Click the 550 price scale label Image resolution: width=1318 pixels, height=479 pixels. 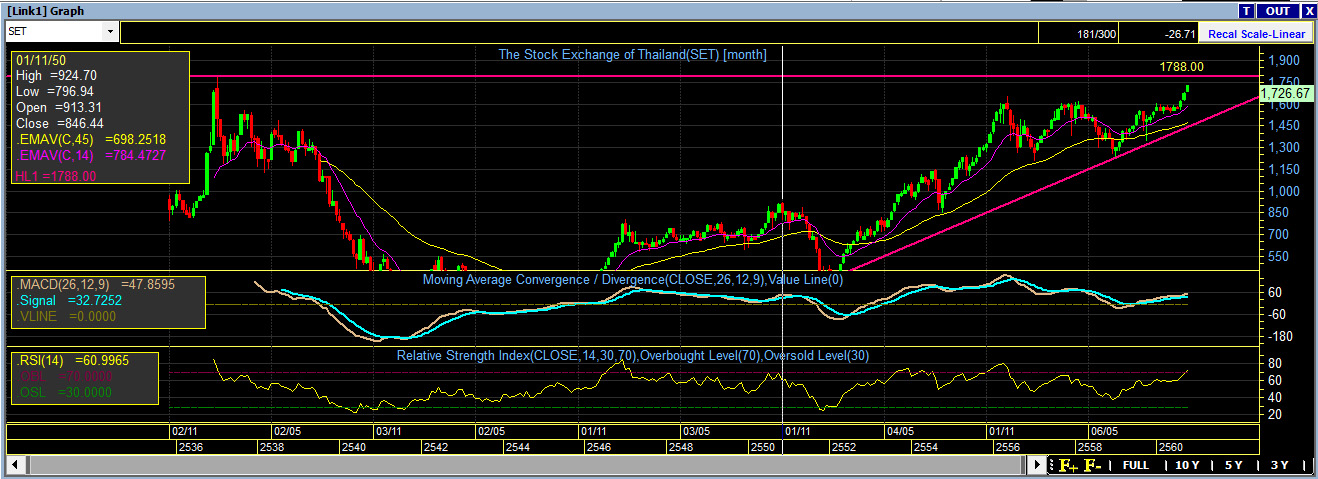click(1278, 256)
